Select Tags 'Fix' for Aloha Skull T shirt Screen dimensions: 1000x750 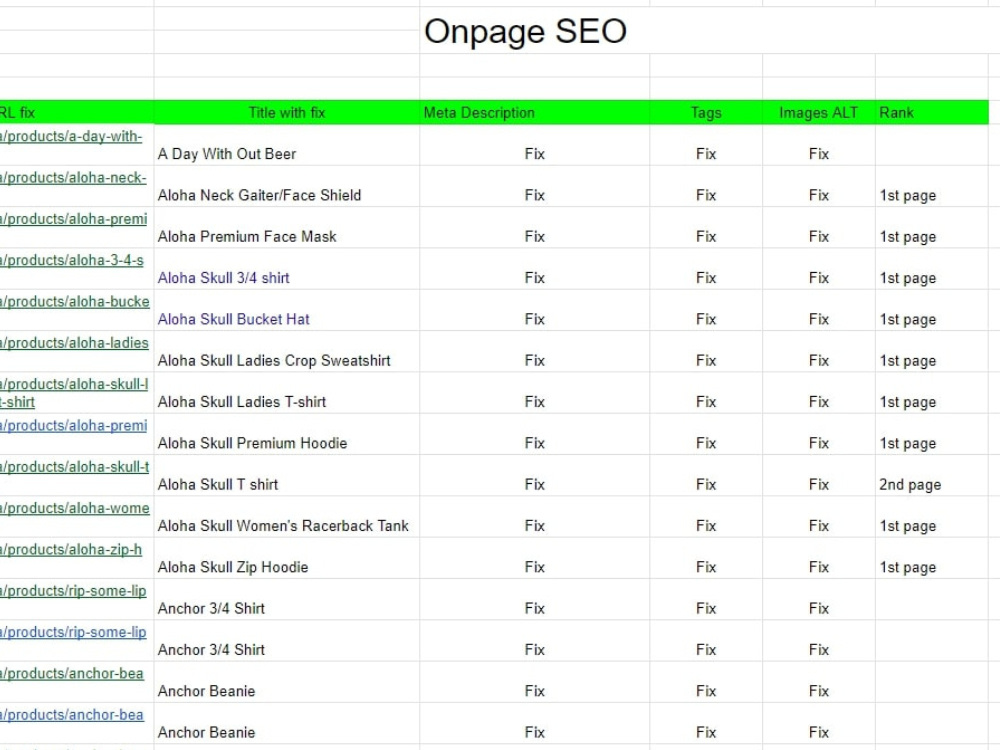click(x=706, y=476)
